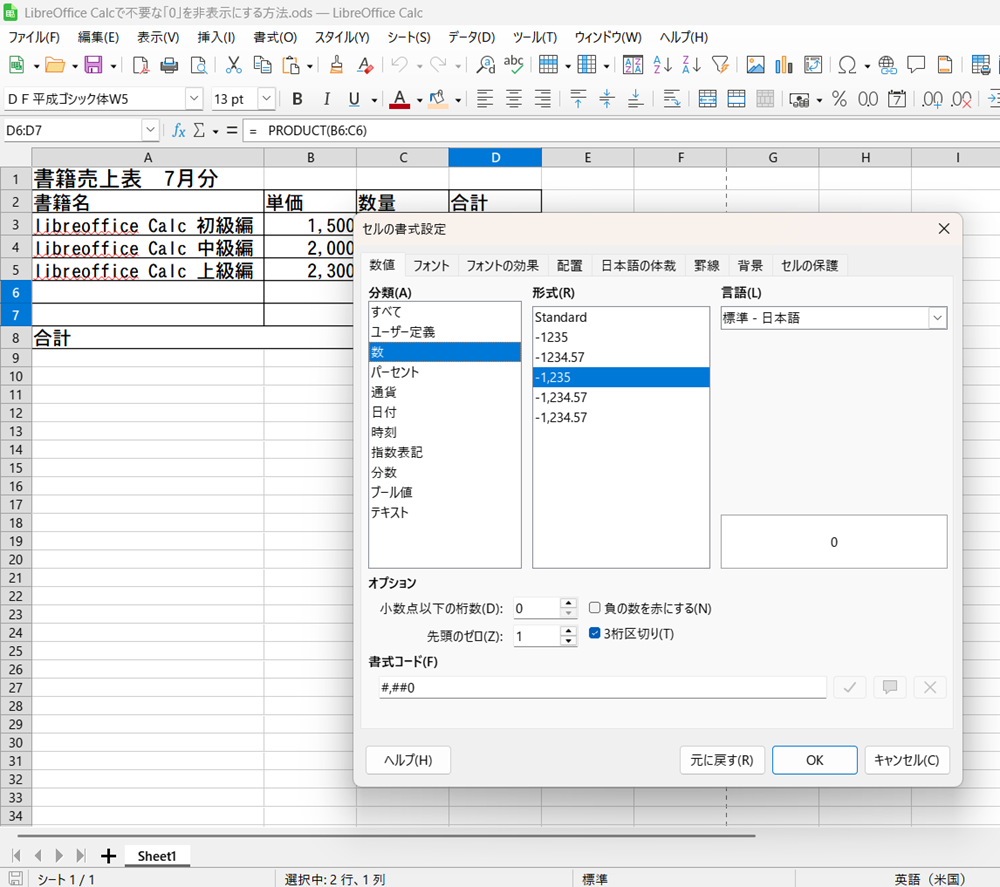Image resolution: width=1000 pixels, height=887 pixels.
Task: Click the Sheet1 tab
Action: tap(156, 856)
